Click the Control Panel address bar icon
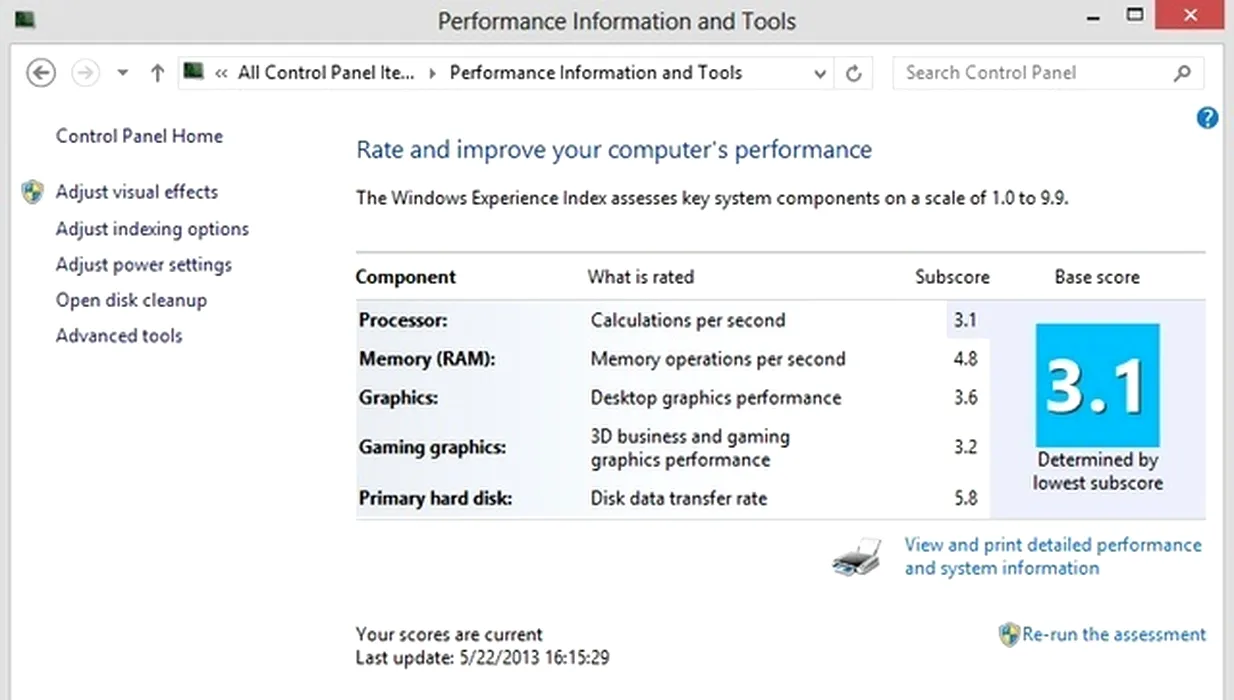 194,72
